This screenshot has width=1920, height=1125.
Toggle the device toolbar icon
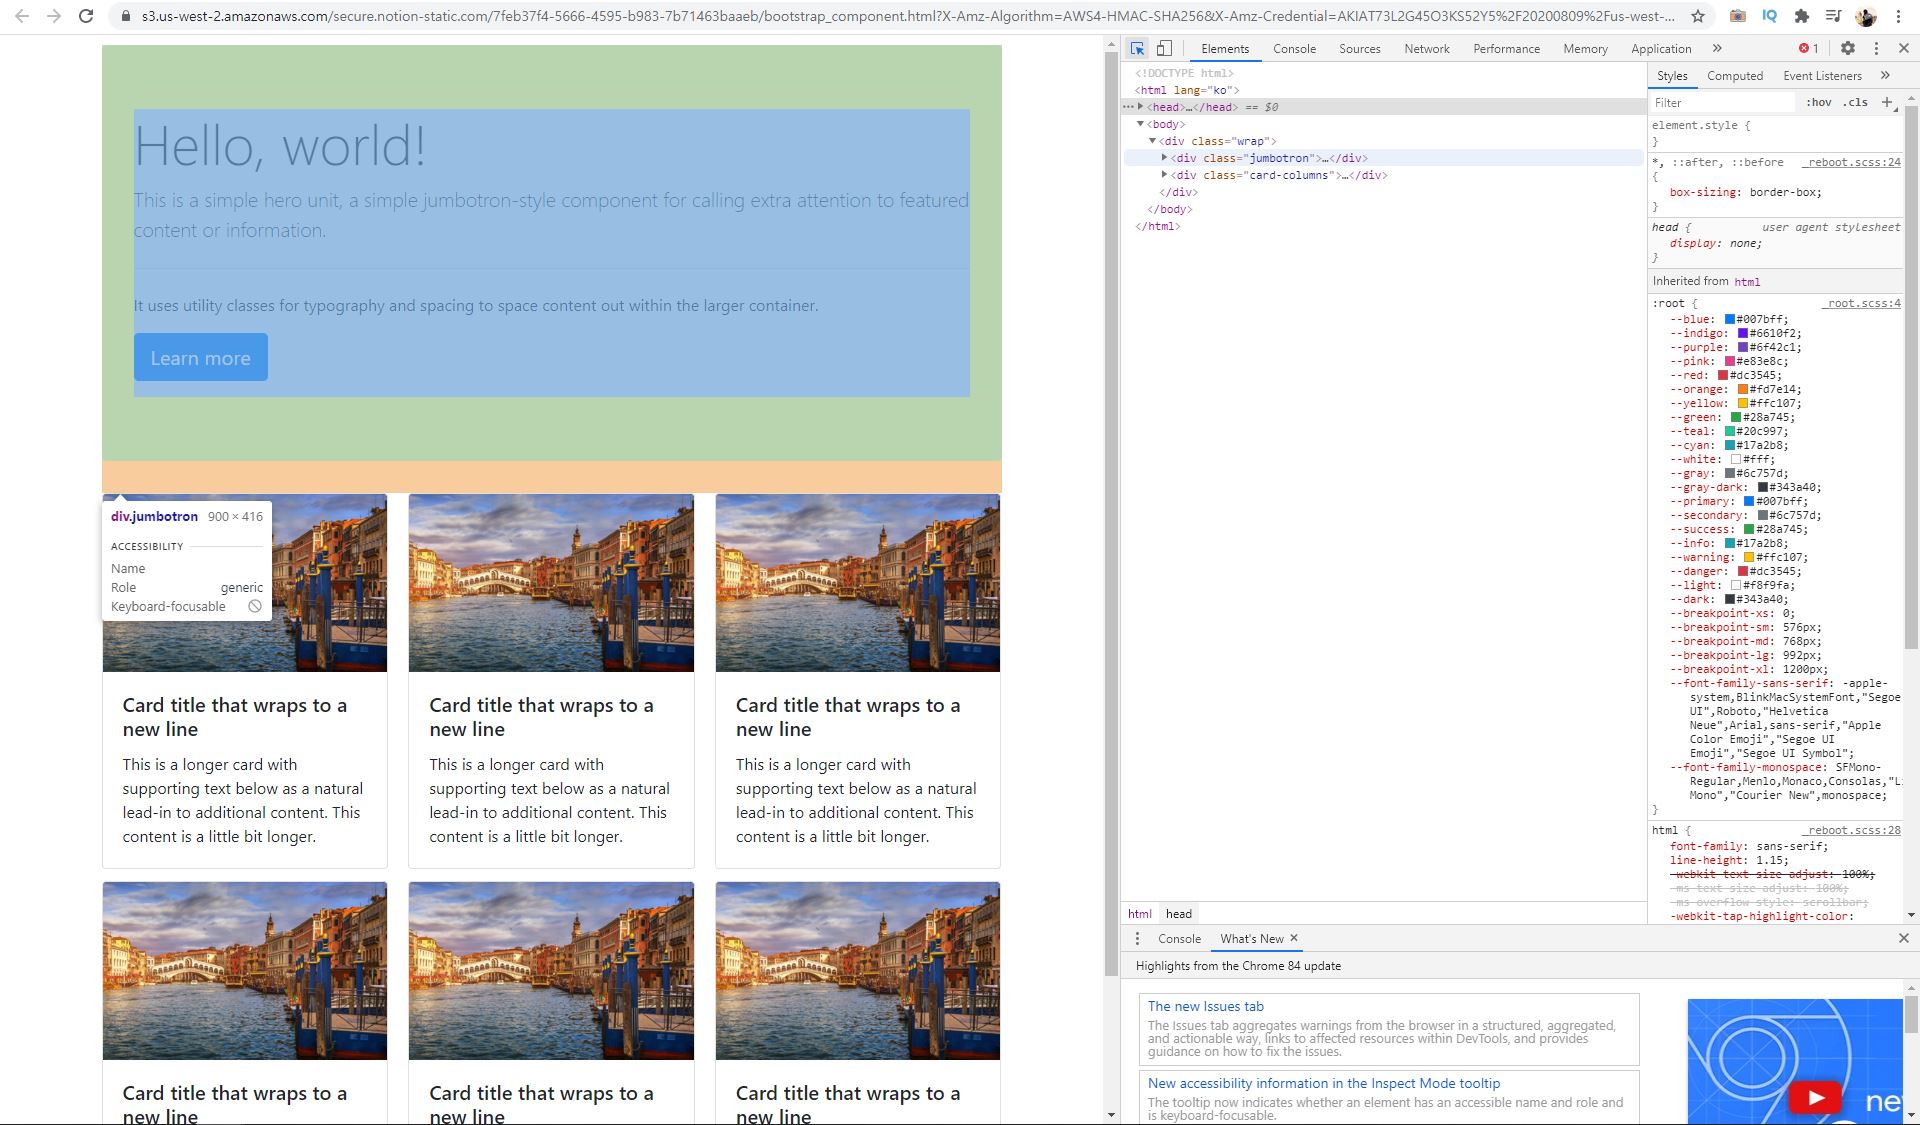click(1164, 48)
